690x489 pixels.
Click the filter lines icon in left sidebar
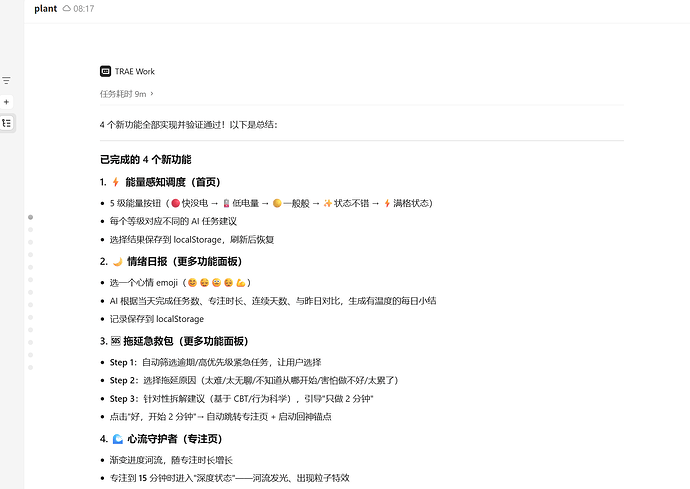tap(6, 81)
